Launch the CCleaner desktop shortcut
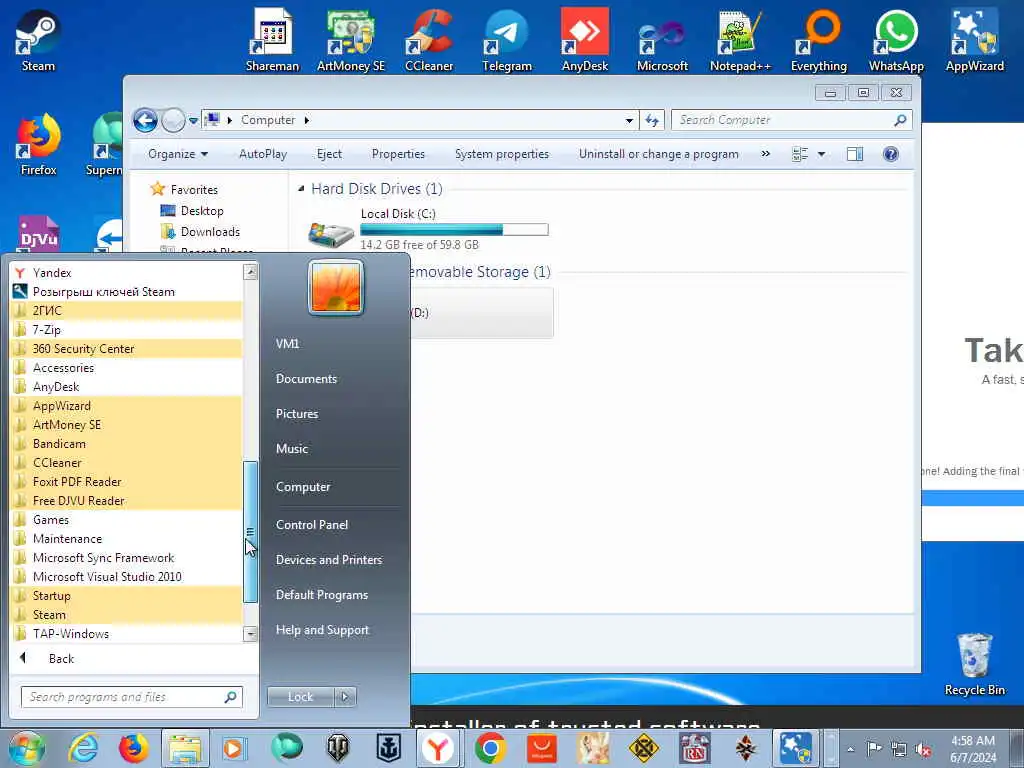 tap(429, 39)
